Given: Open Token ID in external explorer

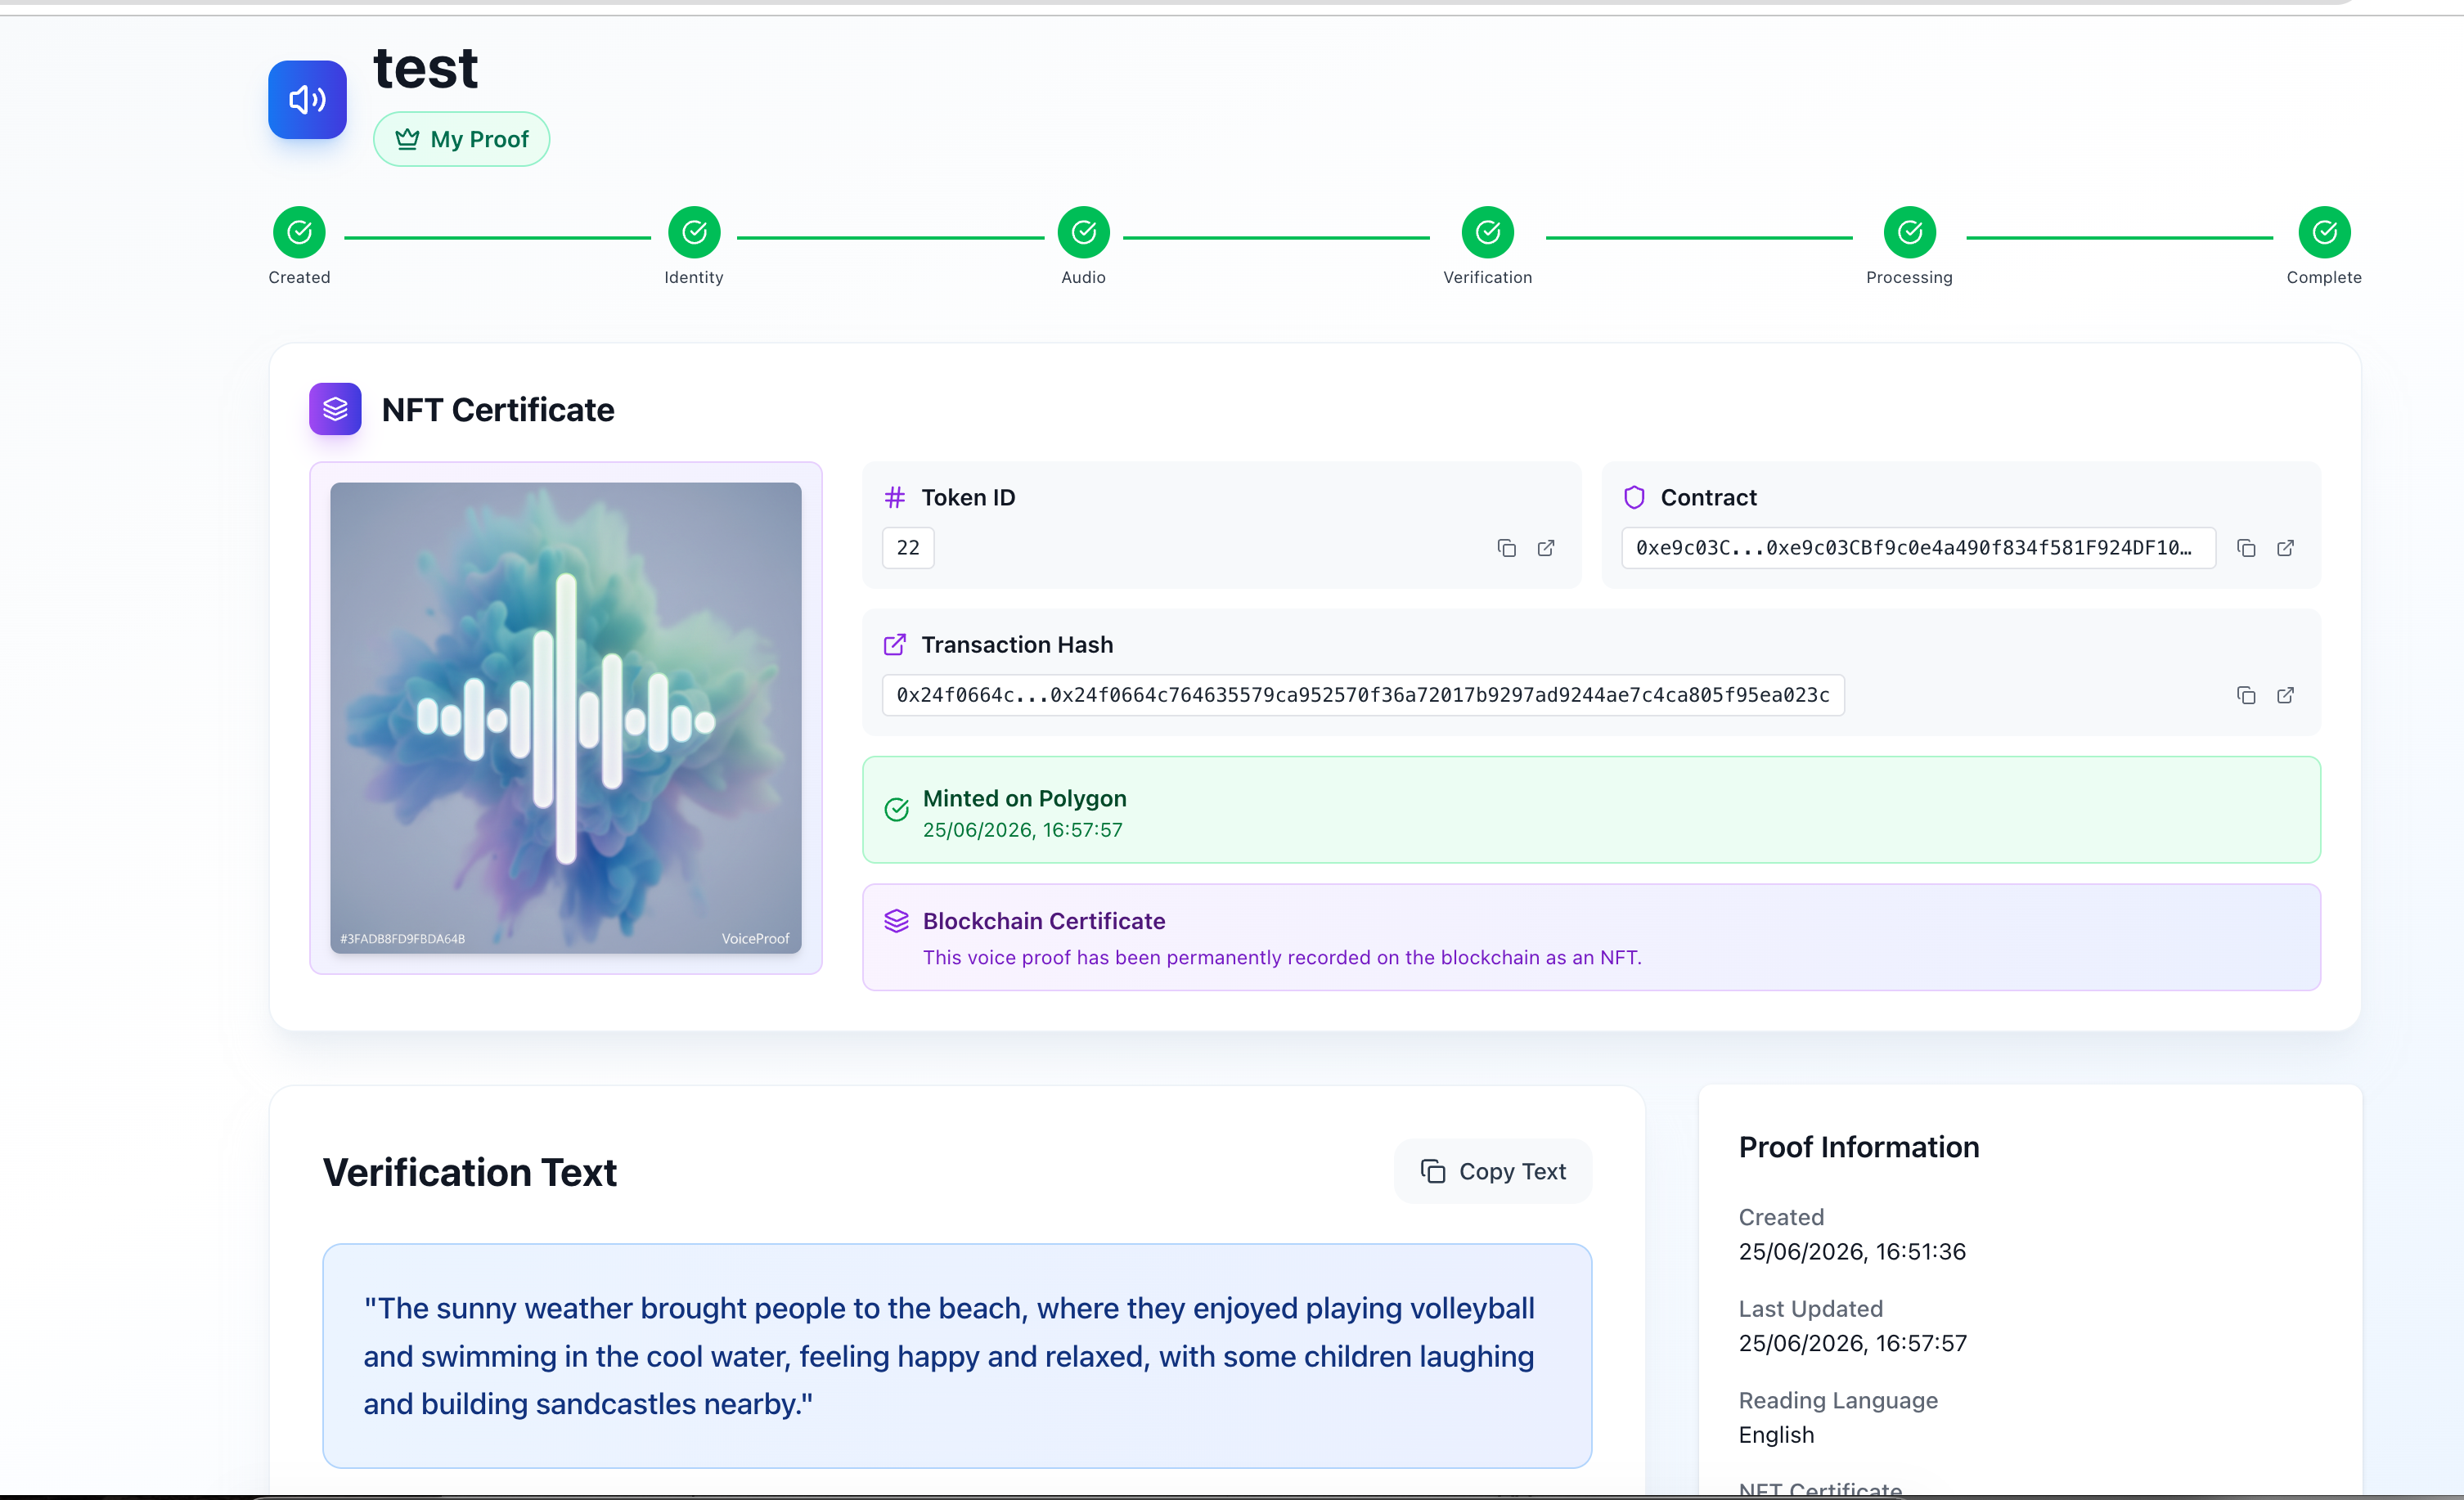Looking at the screenshot, I should [x=1546, y=548].
